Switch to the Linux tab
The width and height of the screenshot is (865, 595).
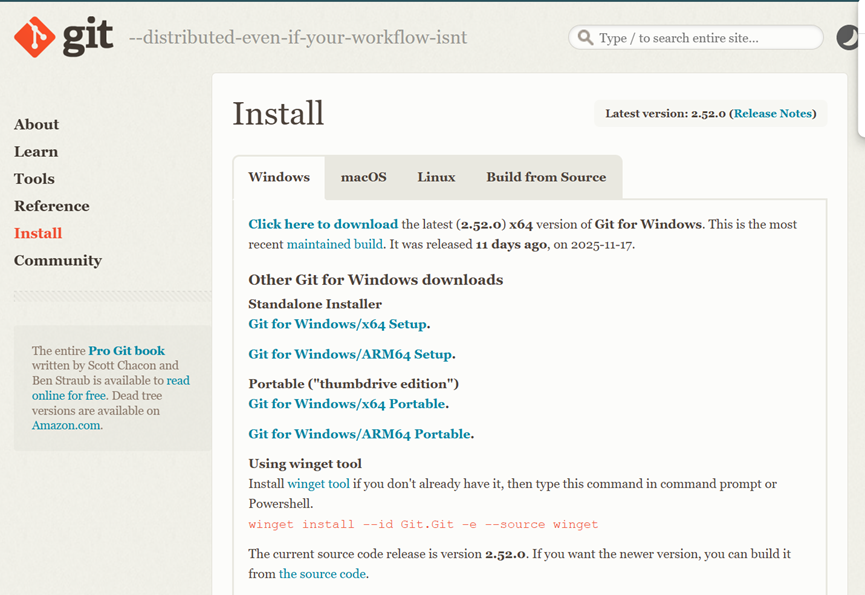436,177
